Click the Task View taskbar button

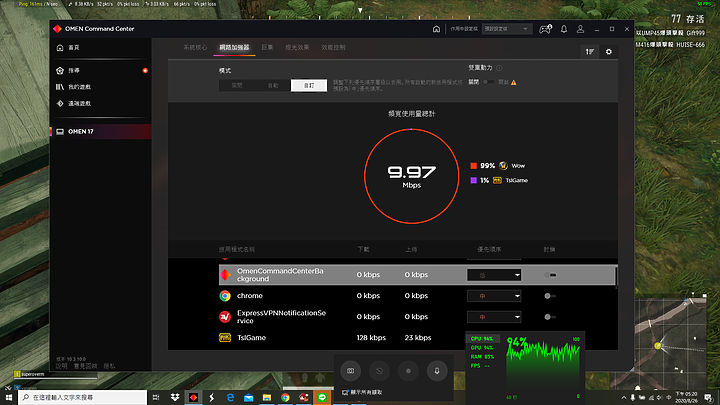click(x=156, y=397)
